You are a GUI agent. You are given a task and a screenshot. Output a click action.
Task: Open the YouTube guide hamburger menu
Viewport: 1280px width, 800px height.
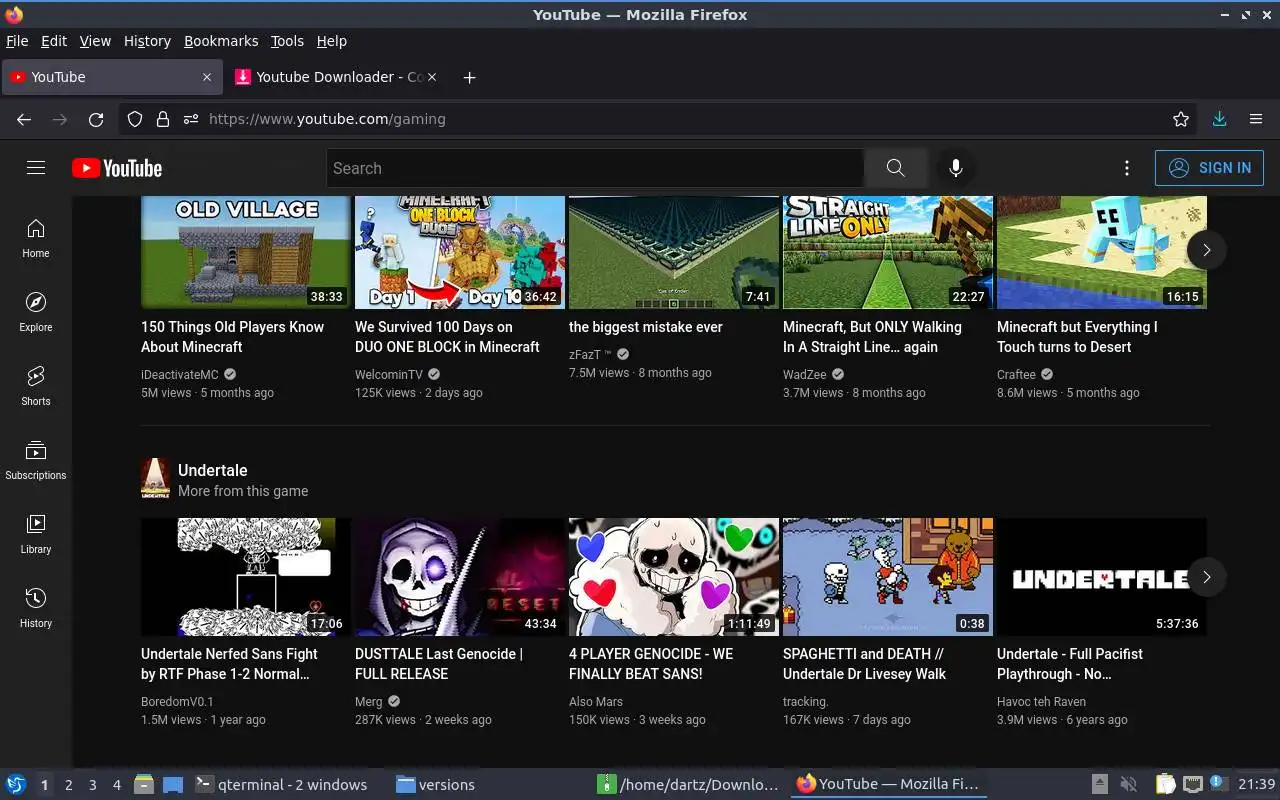(x=36, y=168)
